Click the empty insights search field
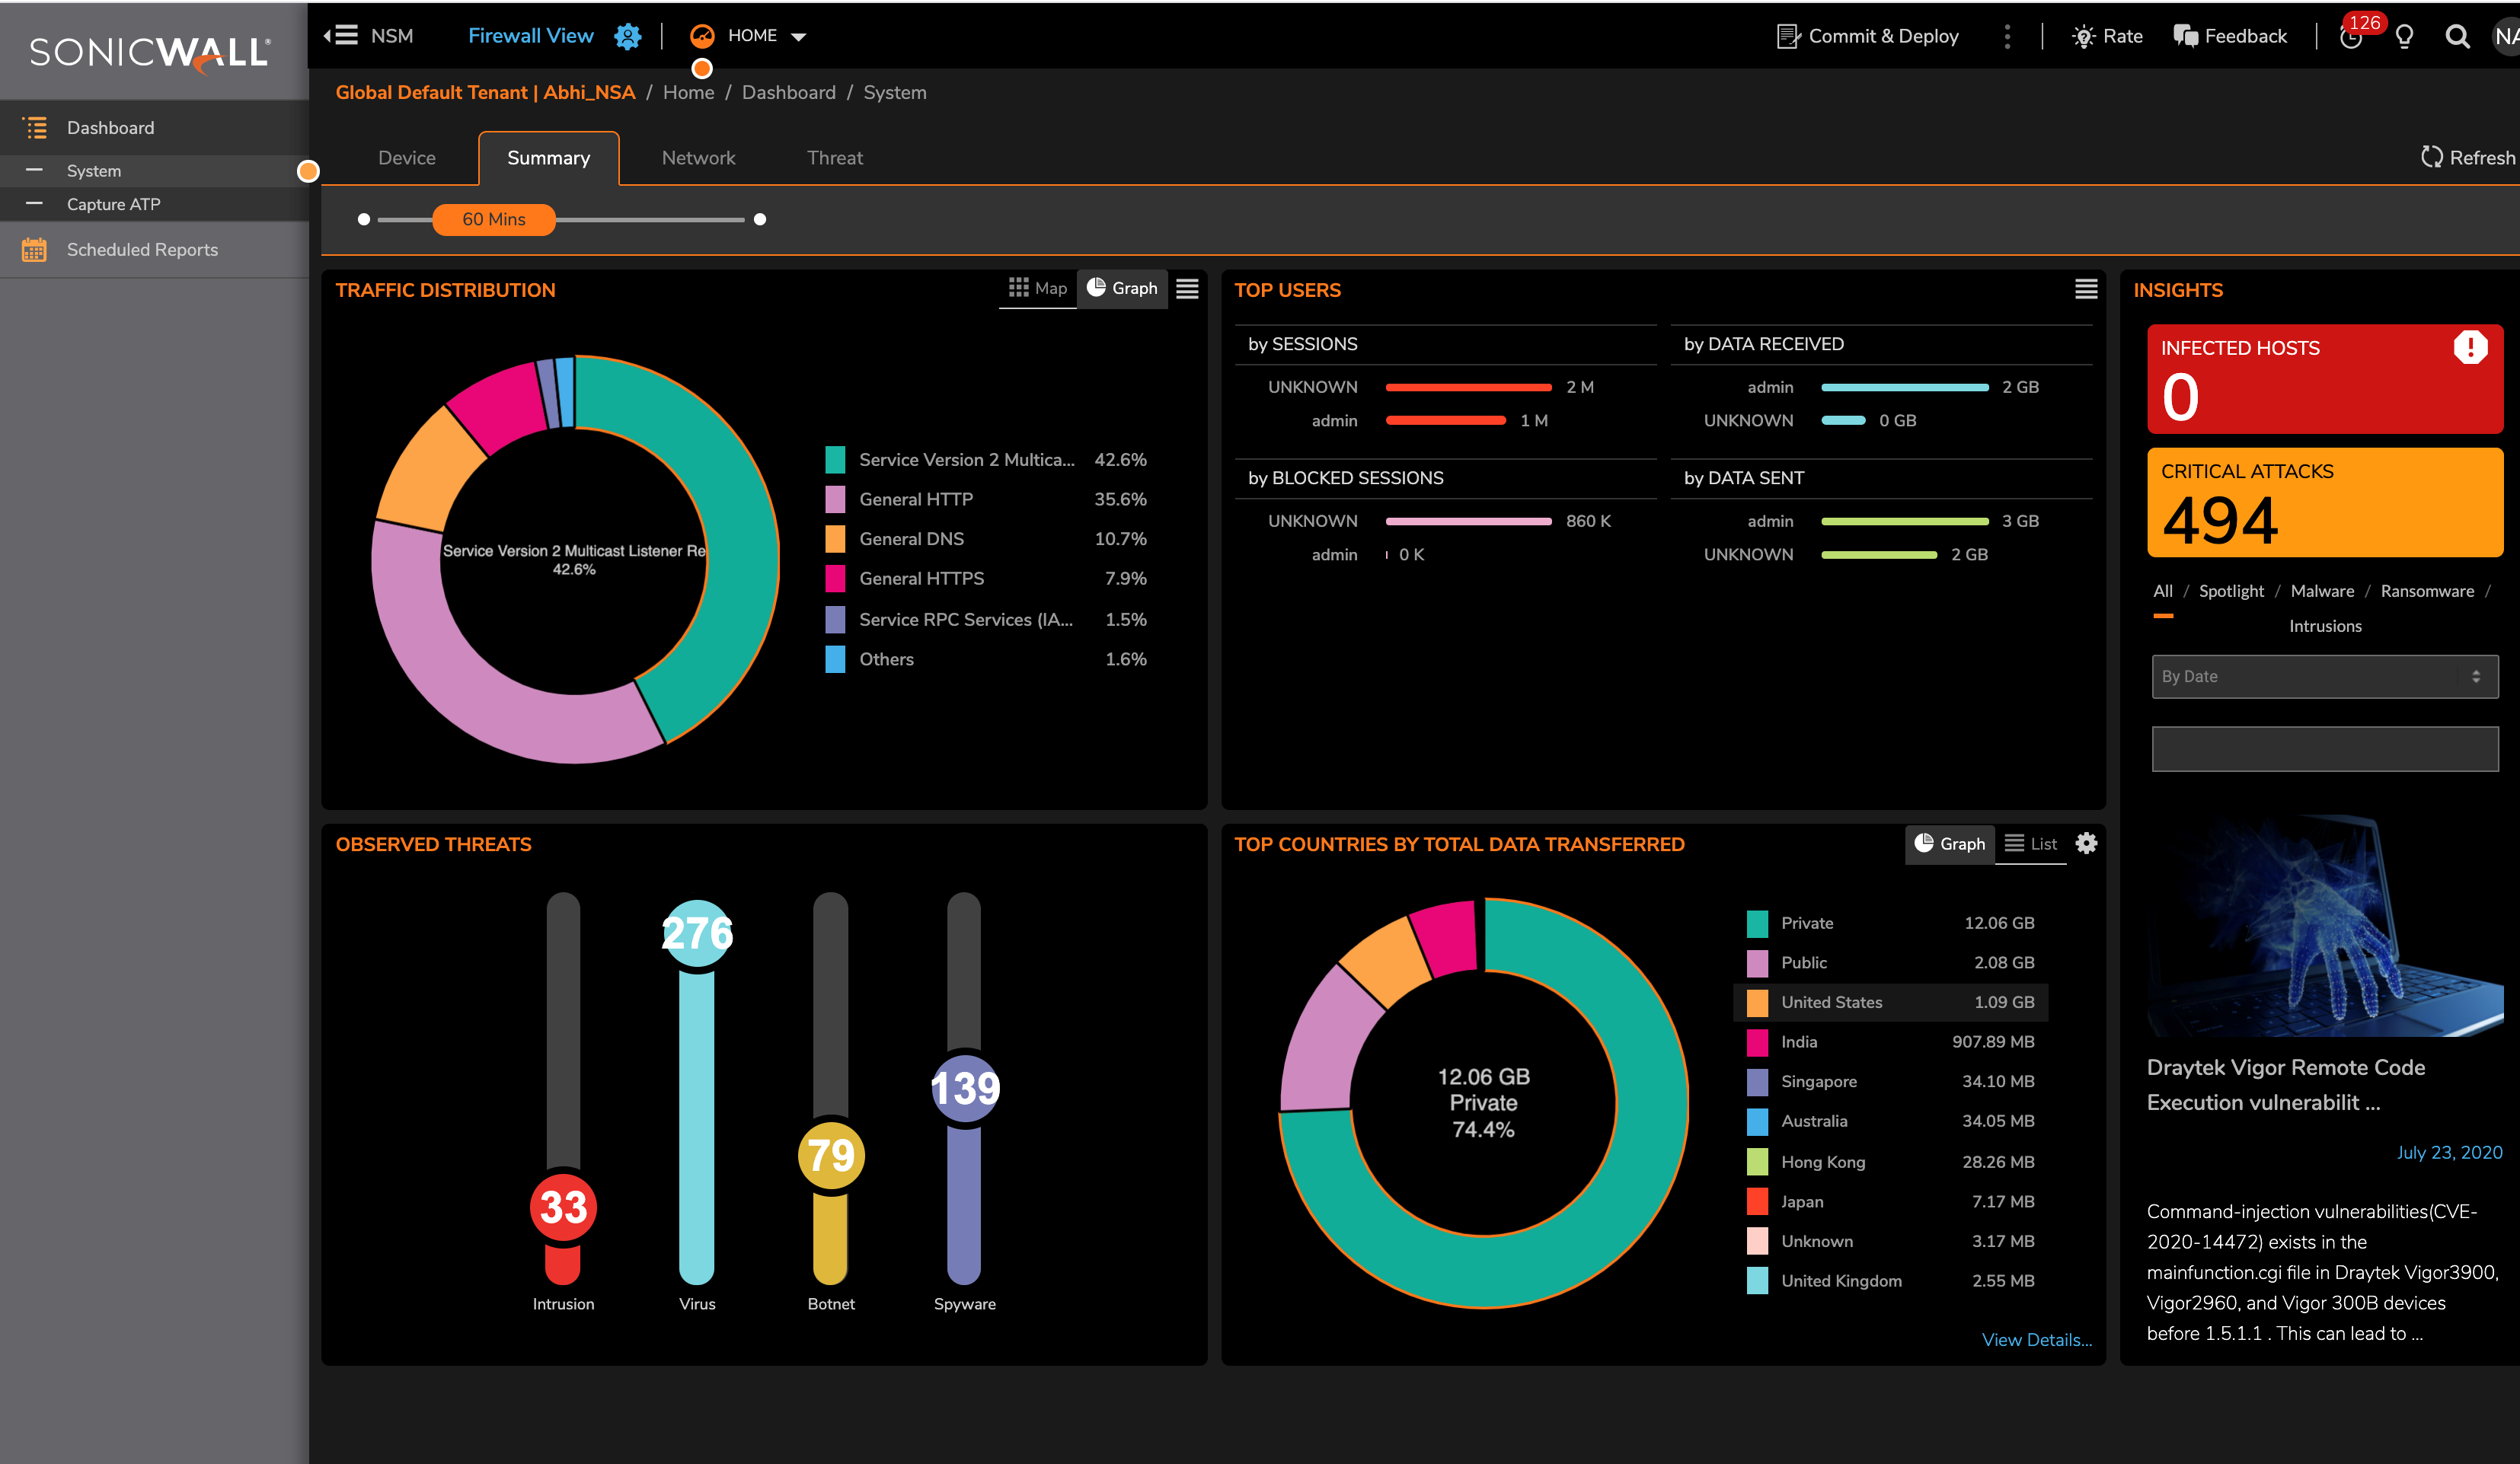 pyautogui.click(x=2324, y=749)
